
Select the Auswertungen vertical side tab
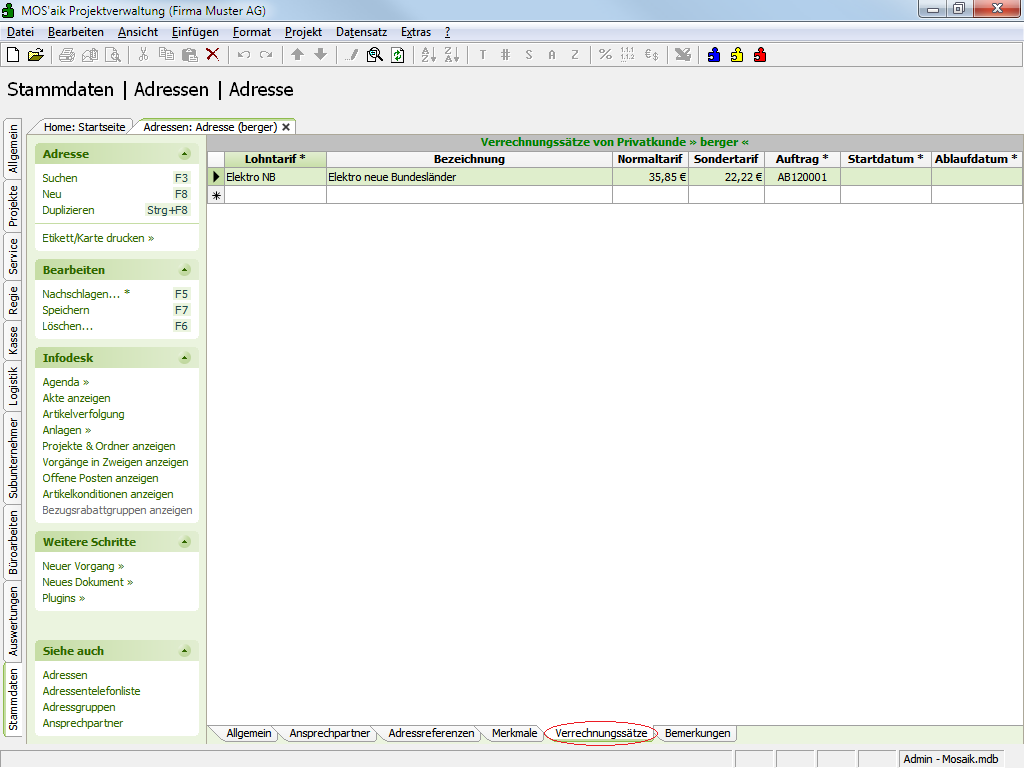[13, 621]
